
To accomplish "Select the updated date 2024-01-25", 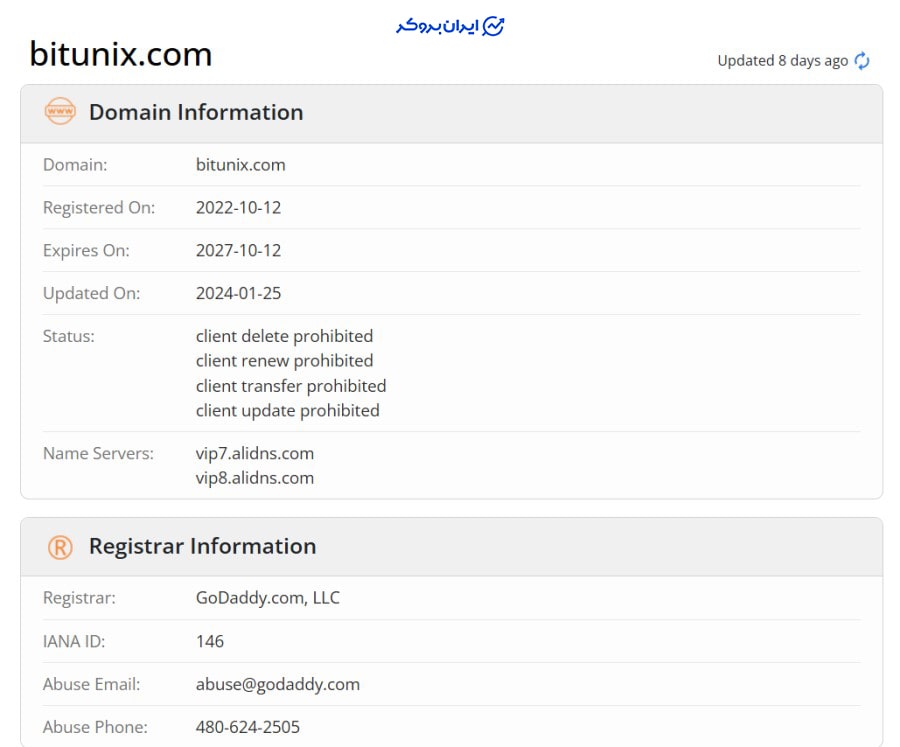I will pyautogui.click(x=238, y=293).
